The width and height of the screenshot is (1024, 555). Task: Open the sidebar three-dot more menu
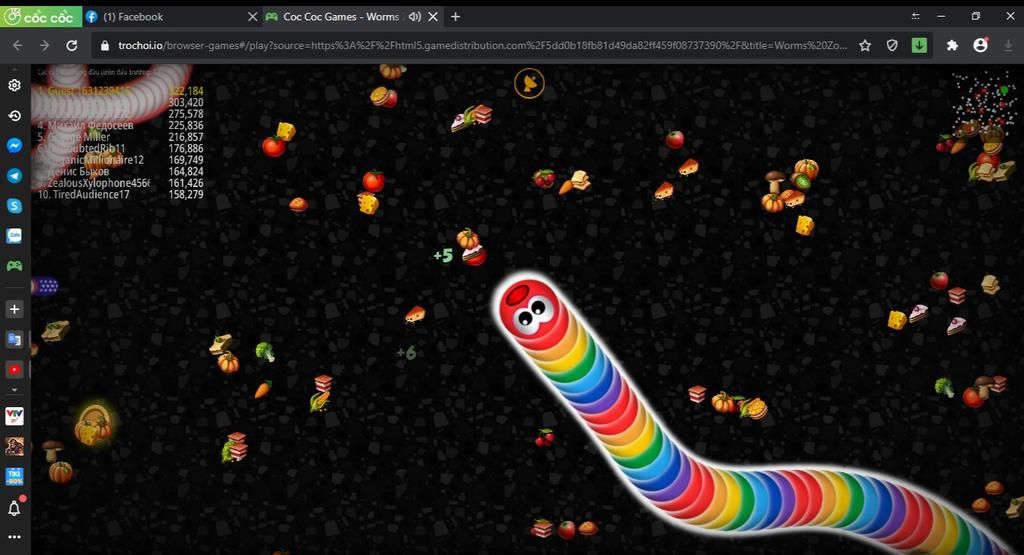point(14,537)
